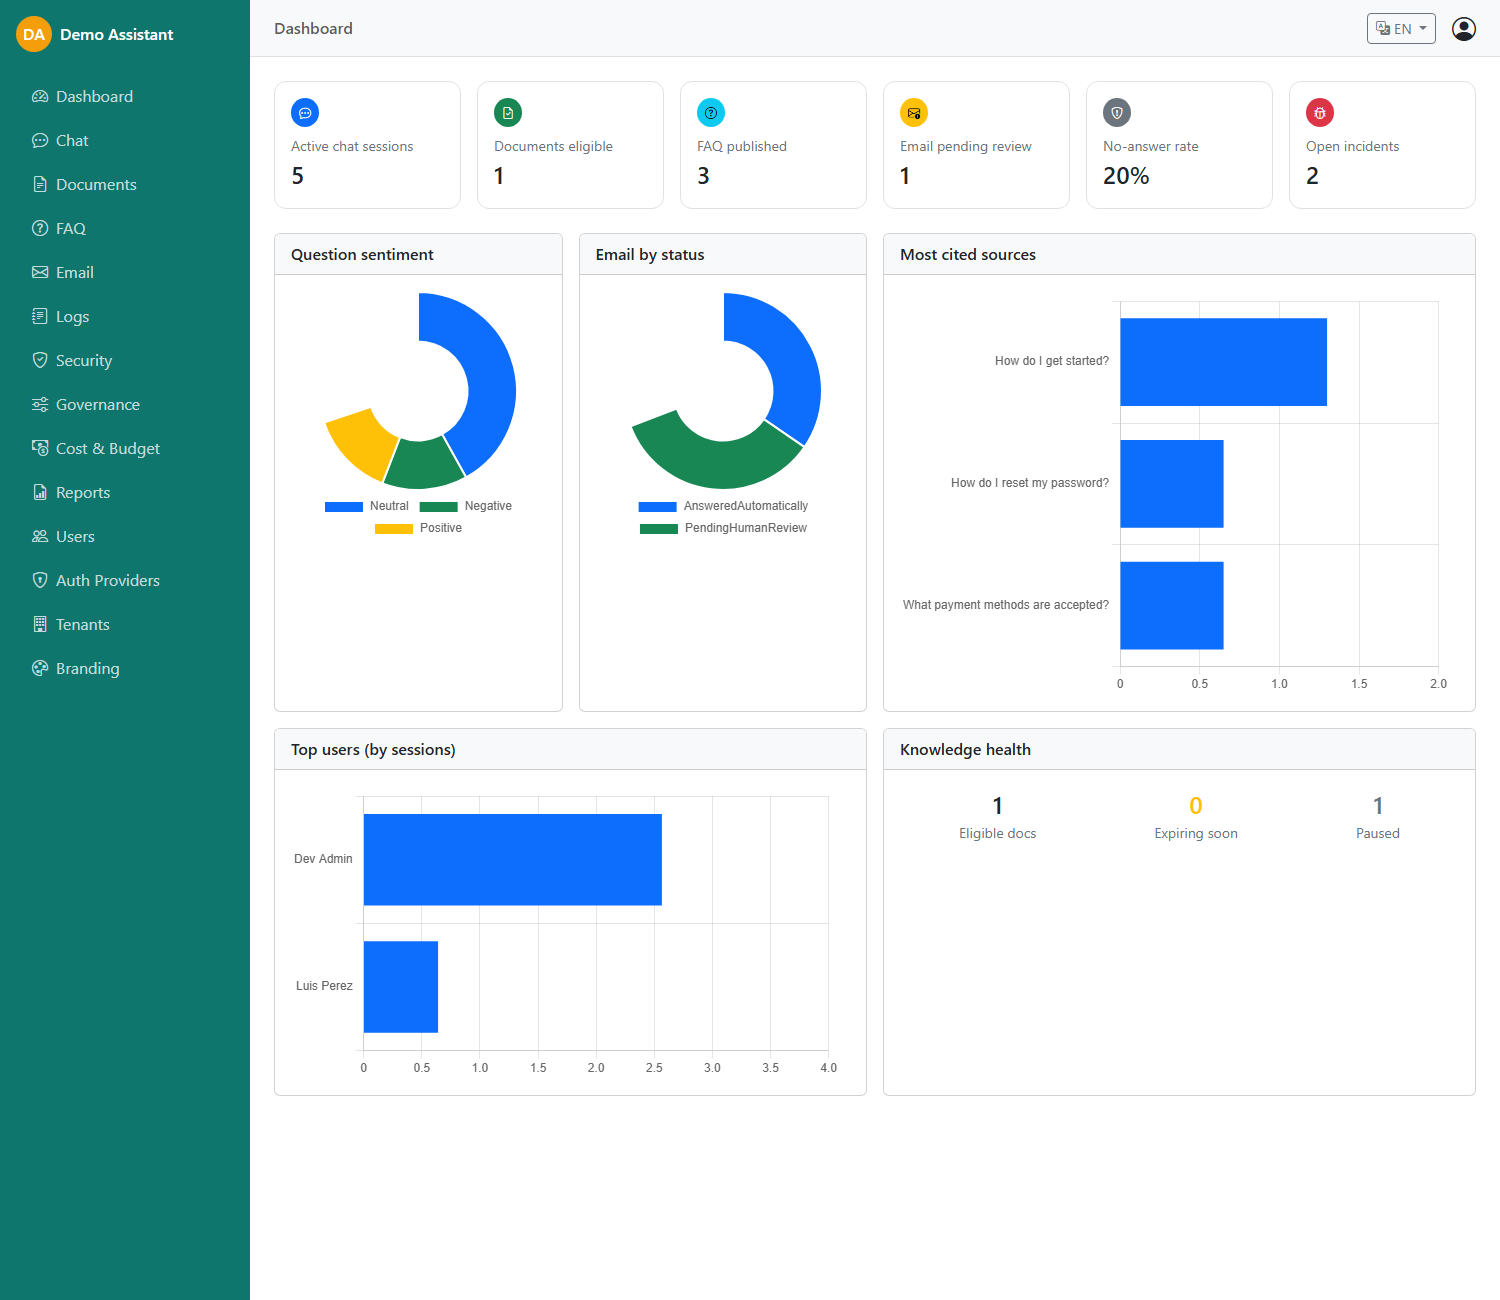Click the Open incidents card
Image resolution: width=1500 pixels, height=1300 pixels.
click(x=1382, y=145)
